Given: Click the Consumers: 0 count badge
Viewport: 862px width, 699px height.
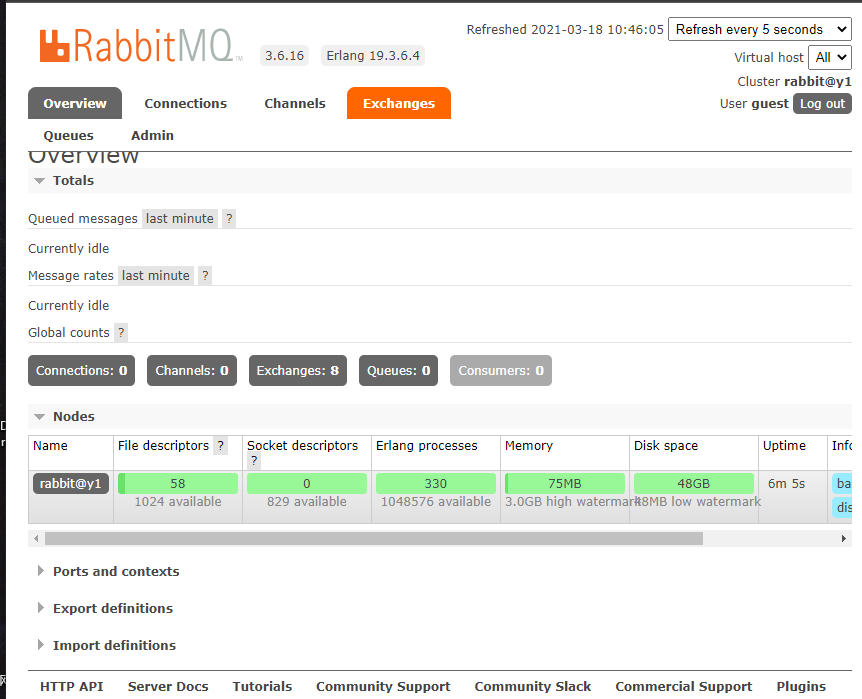Looking at the screenshot, I should [501, 371].
